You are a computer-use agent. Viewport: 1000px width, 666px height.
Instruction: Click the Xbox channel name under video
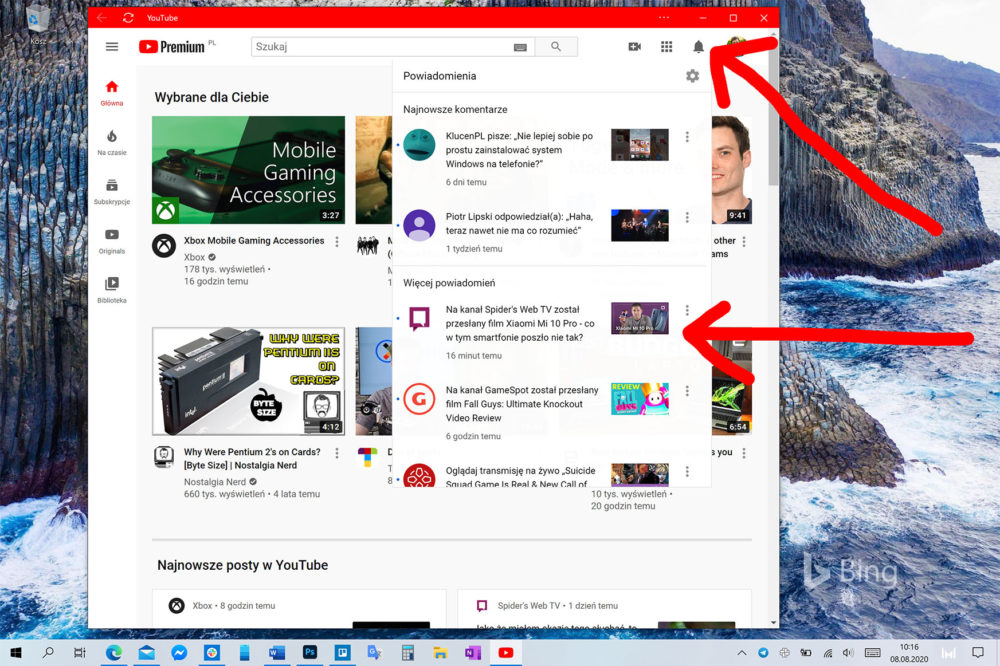click(x=195, y=257)
